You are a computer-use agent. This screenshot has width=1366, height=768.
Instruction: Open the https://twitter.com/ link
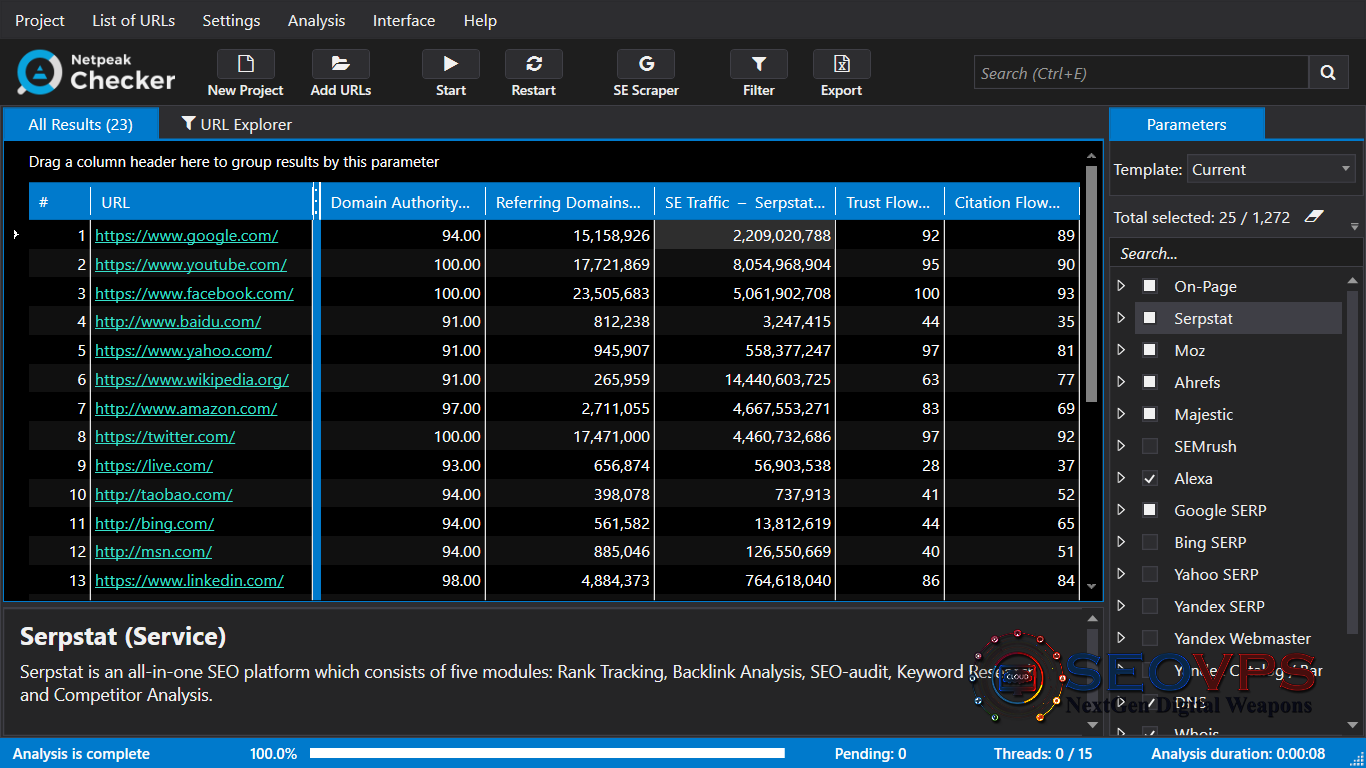tap(165, 436)
